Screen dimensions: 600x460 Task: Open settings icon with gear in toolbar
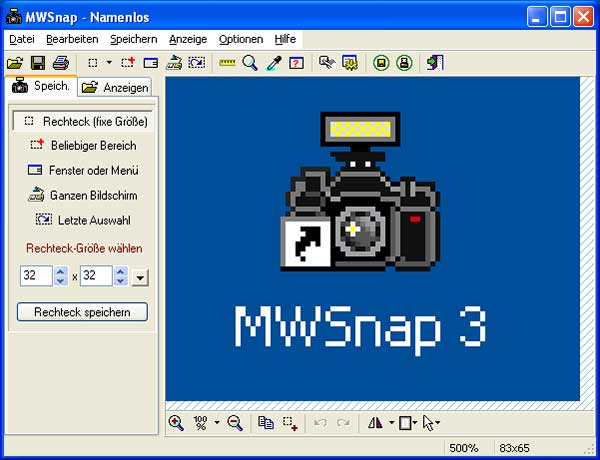(350, 63)
